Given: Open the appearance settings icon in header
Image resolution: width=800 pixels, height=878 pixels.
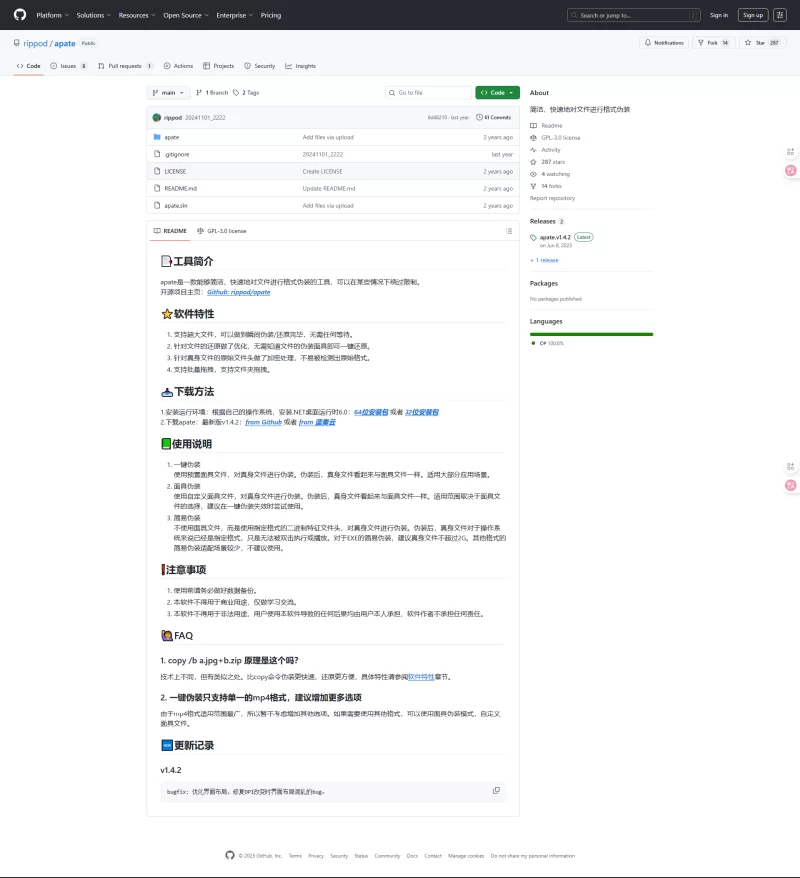Looking at the screenshot, I should point(780,15).
